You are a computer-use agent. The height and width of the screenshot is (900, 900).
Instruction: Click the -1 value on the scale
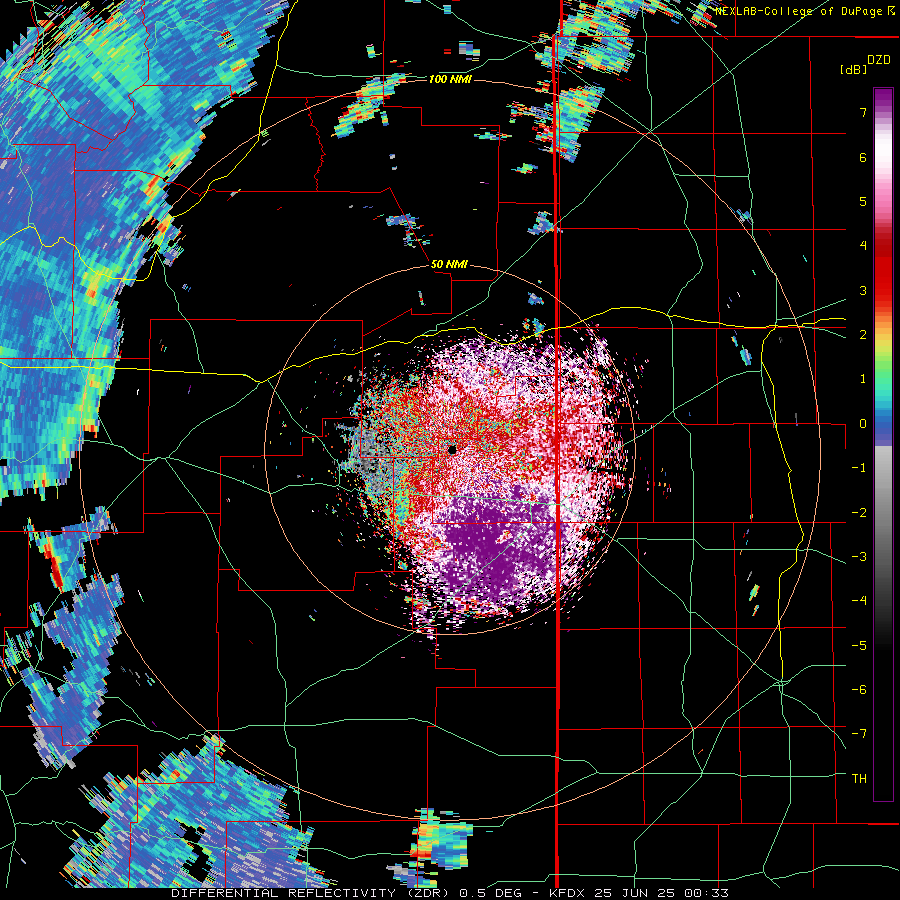[x=859, y=468]
